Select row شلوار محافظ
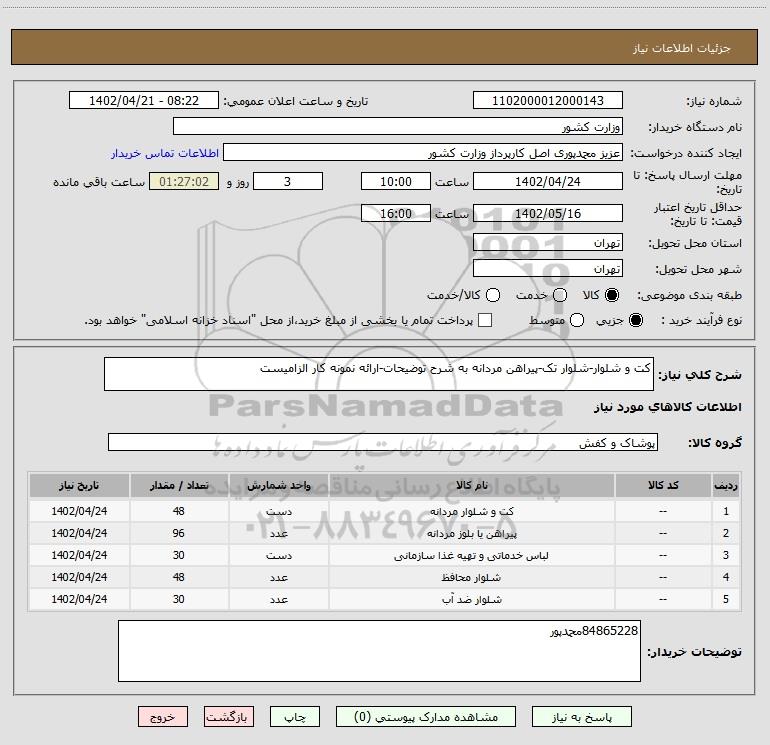 (385, 577)
